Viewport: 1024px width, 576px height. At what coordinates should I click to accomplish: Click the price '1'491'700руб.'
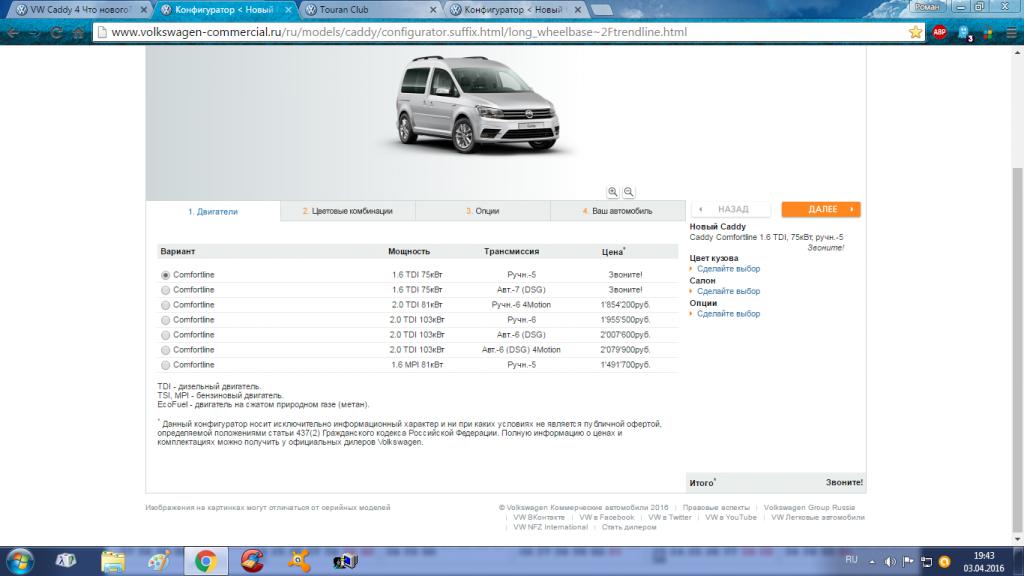click(625, 365)
